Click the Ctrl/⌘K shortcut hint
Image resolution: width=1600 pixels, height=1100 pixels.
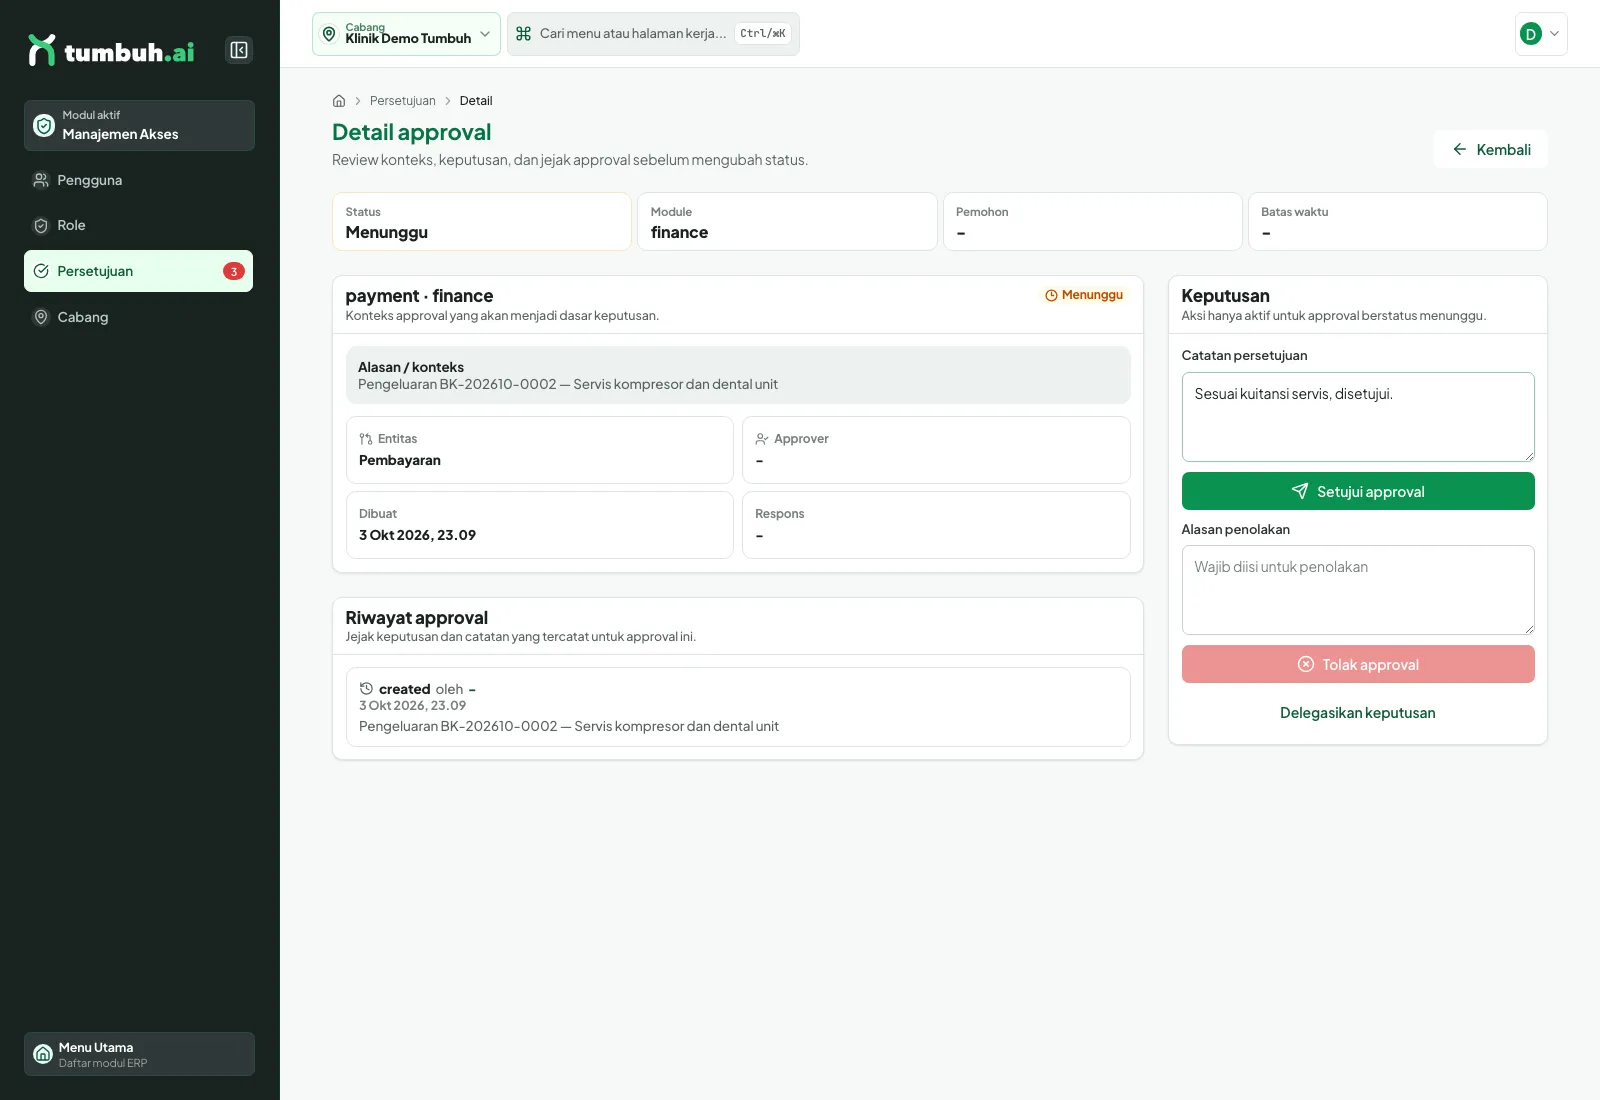pos(763,34)
